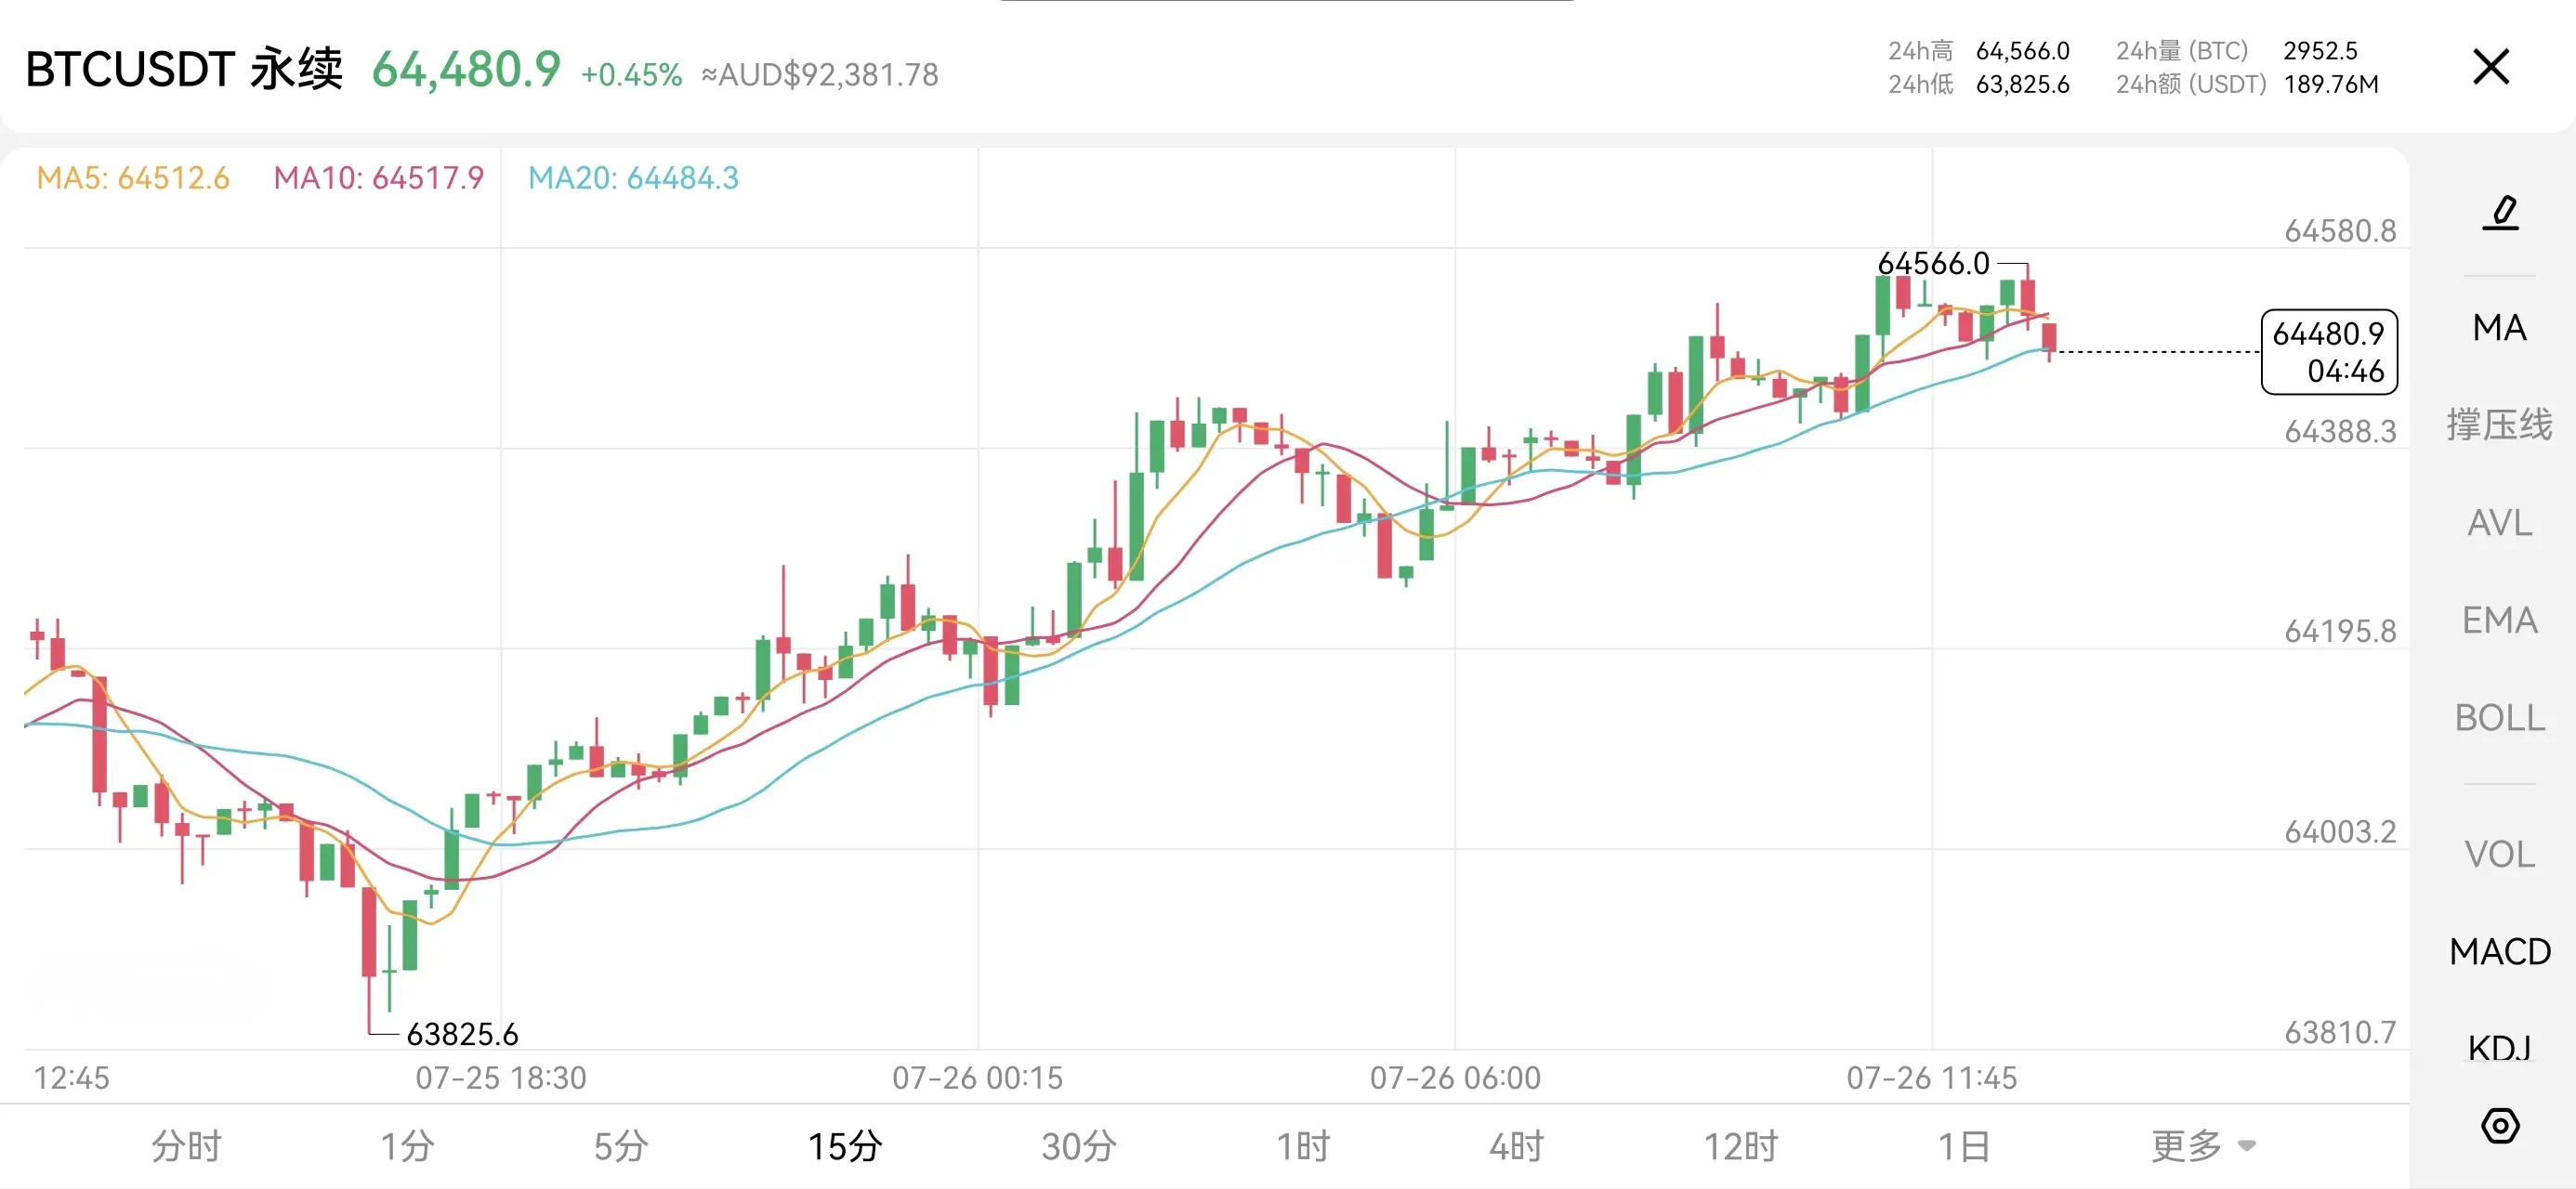Open the drawing pencil tool
Image resolution: width=2576 pixels, height=1189 pixels.
point(2500,213)
